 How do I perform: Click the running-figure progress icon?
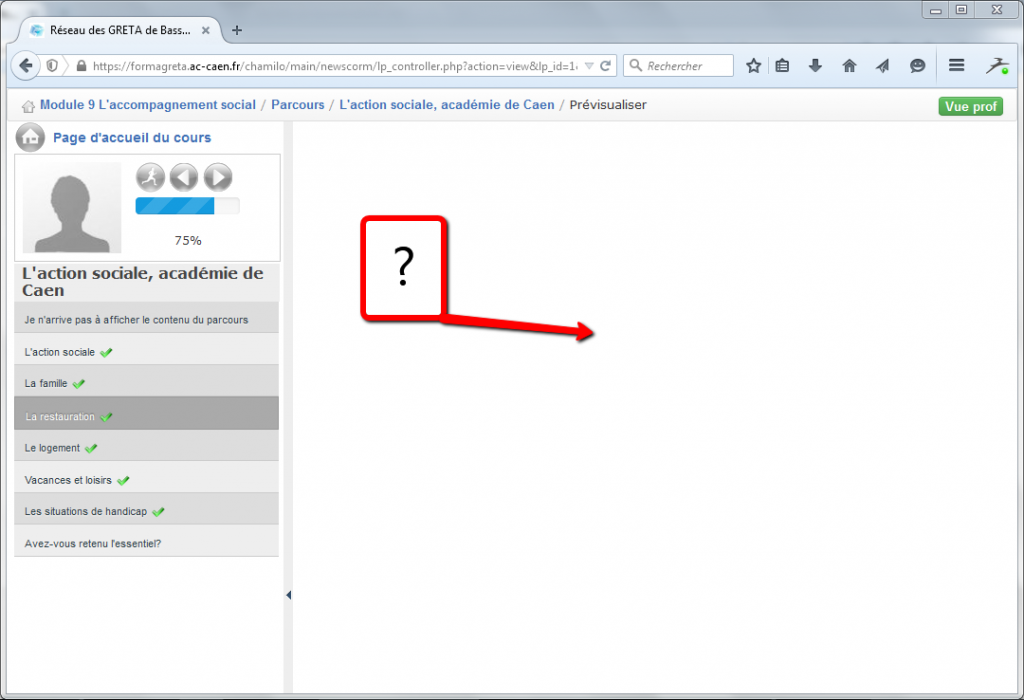(150, 178)
